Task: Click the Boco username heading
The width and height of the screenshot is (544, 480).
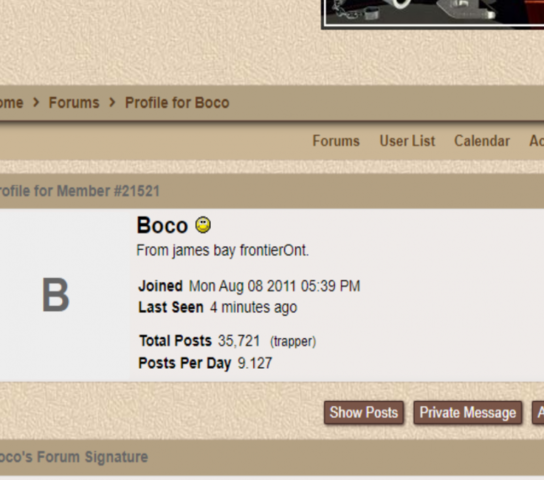Action: pos(162,225)
